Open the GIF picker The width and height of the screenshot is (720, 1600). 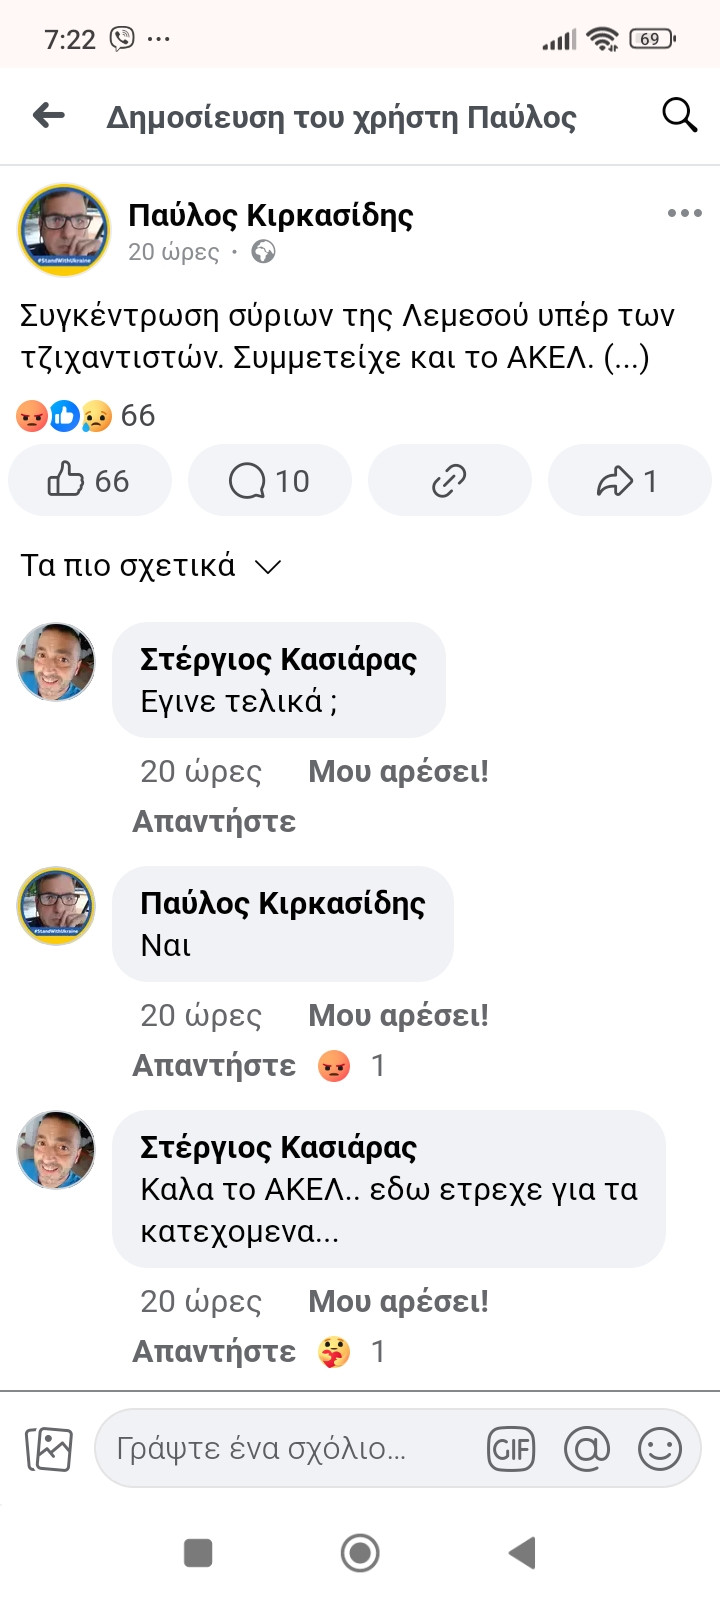pyautogui.click(x=511, y=1448)
